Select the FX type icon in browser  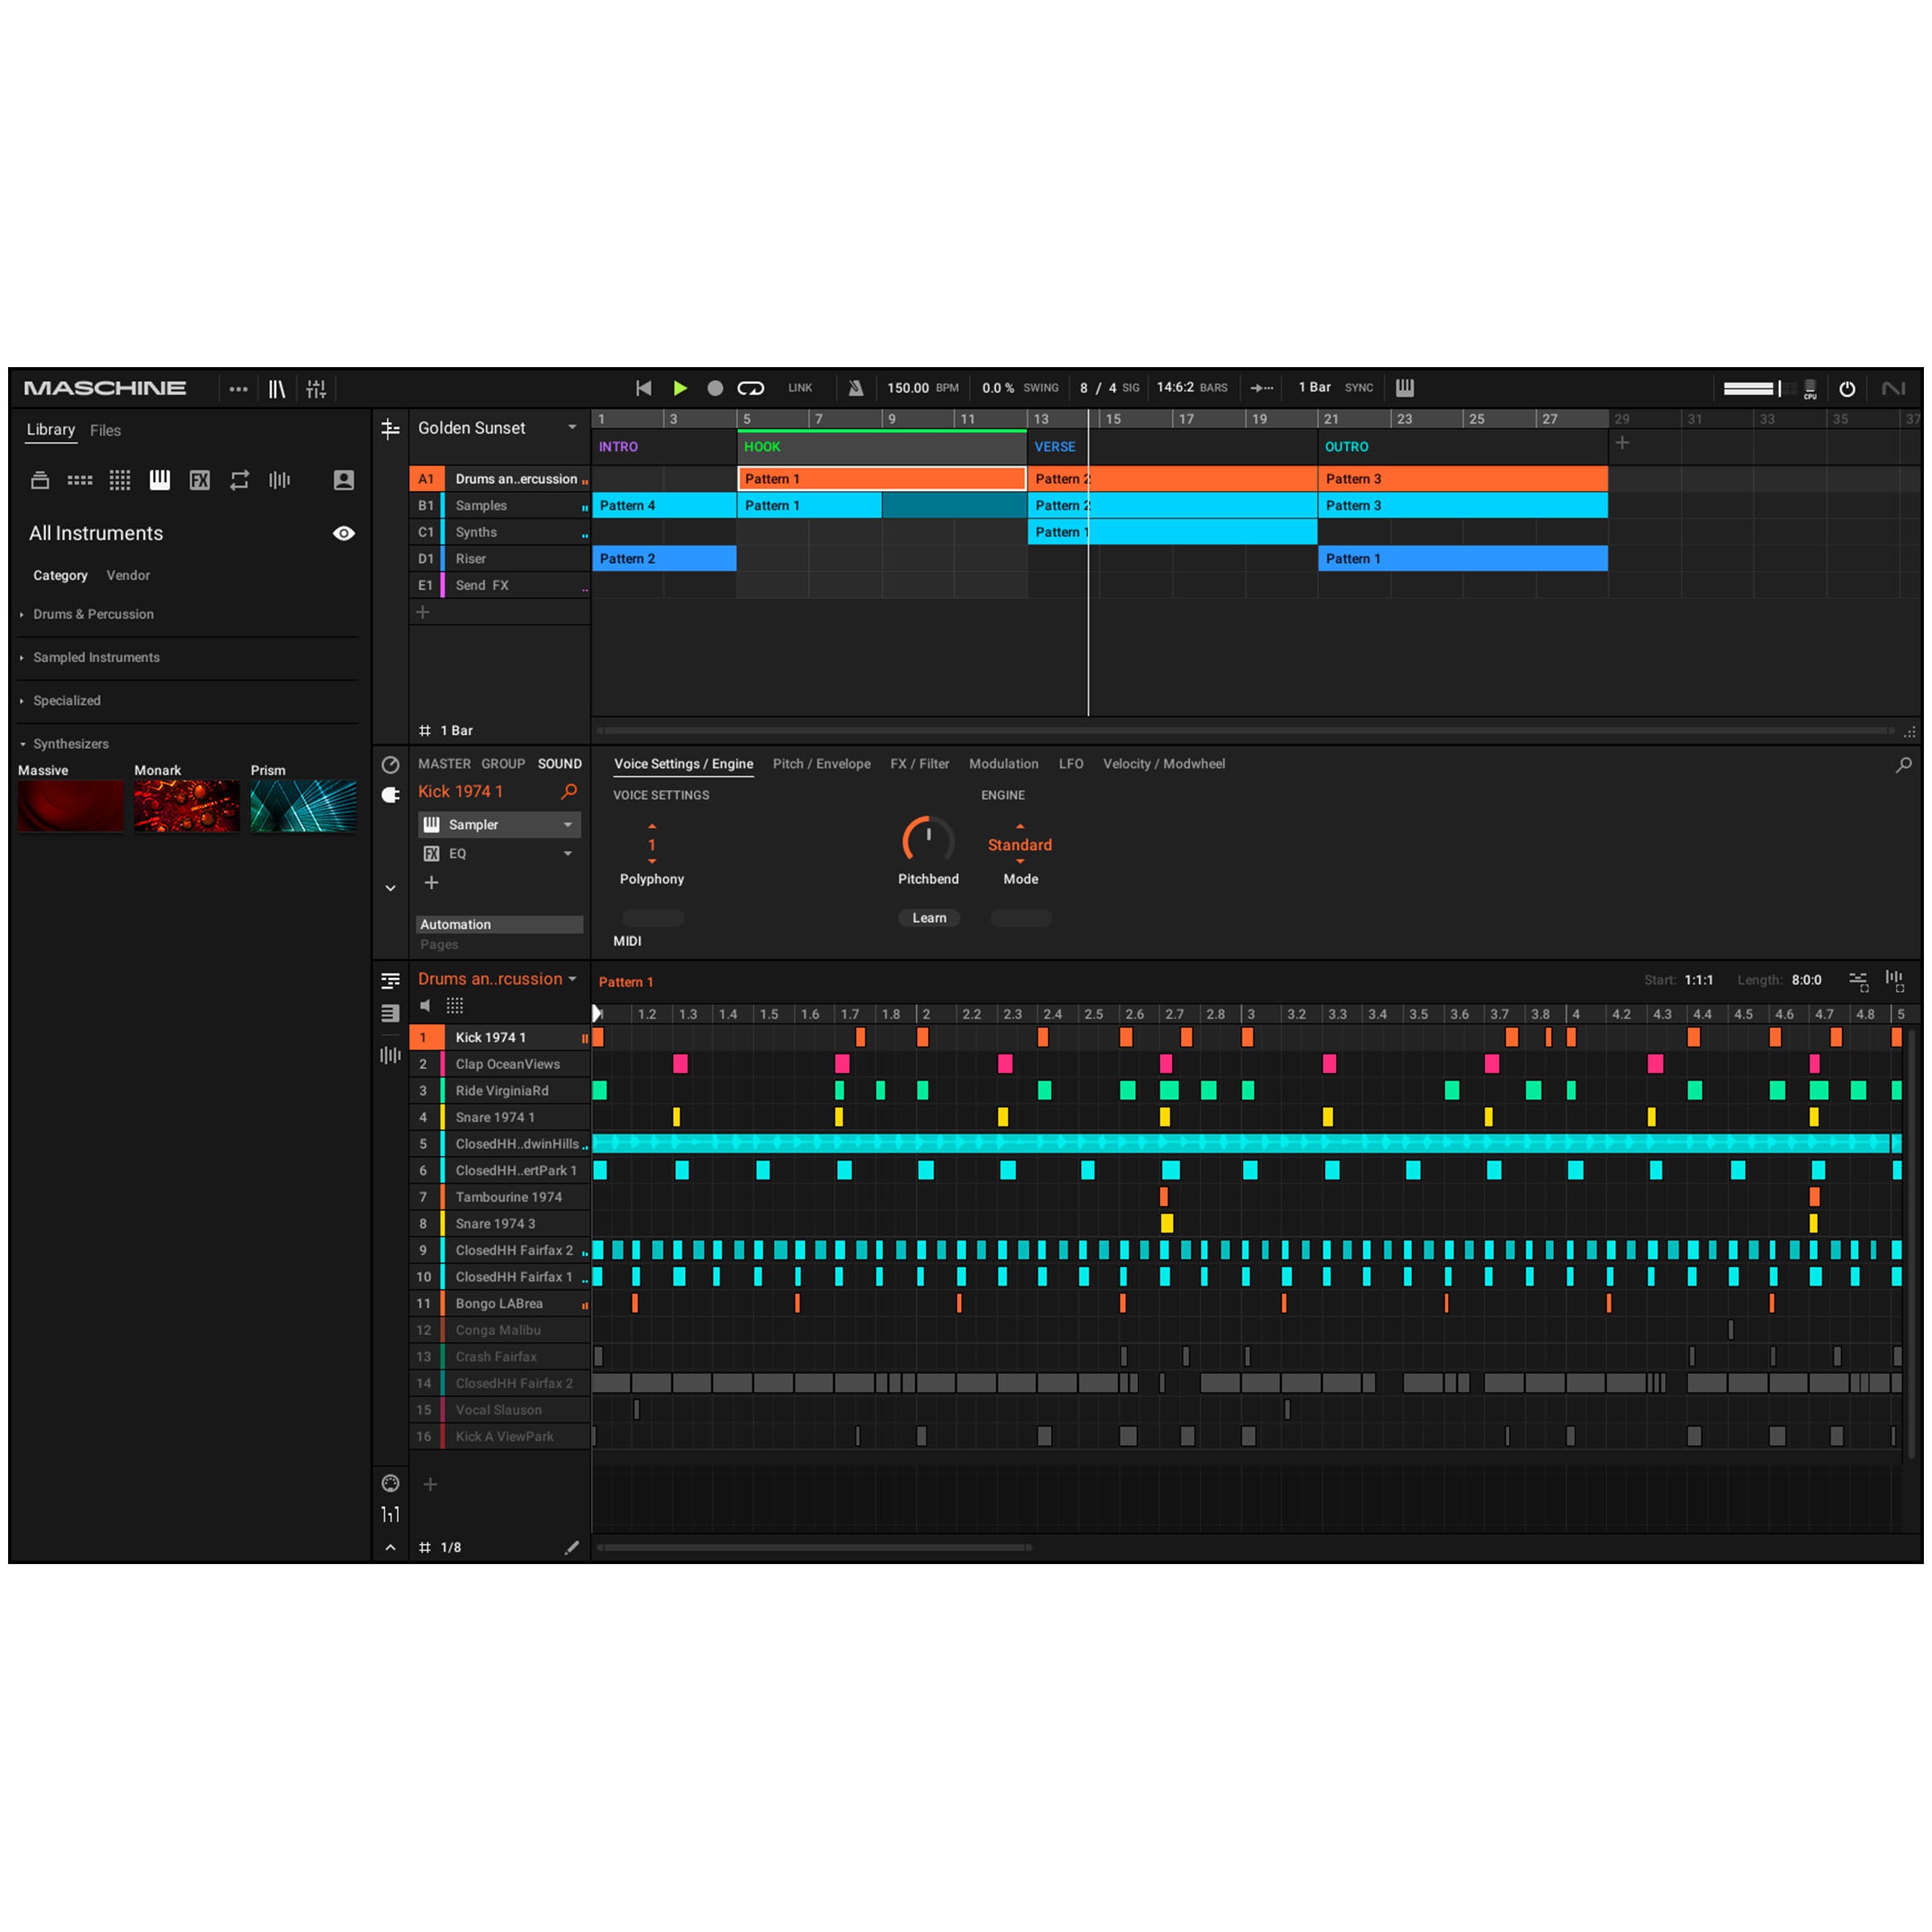(x=200, y=480)
